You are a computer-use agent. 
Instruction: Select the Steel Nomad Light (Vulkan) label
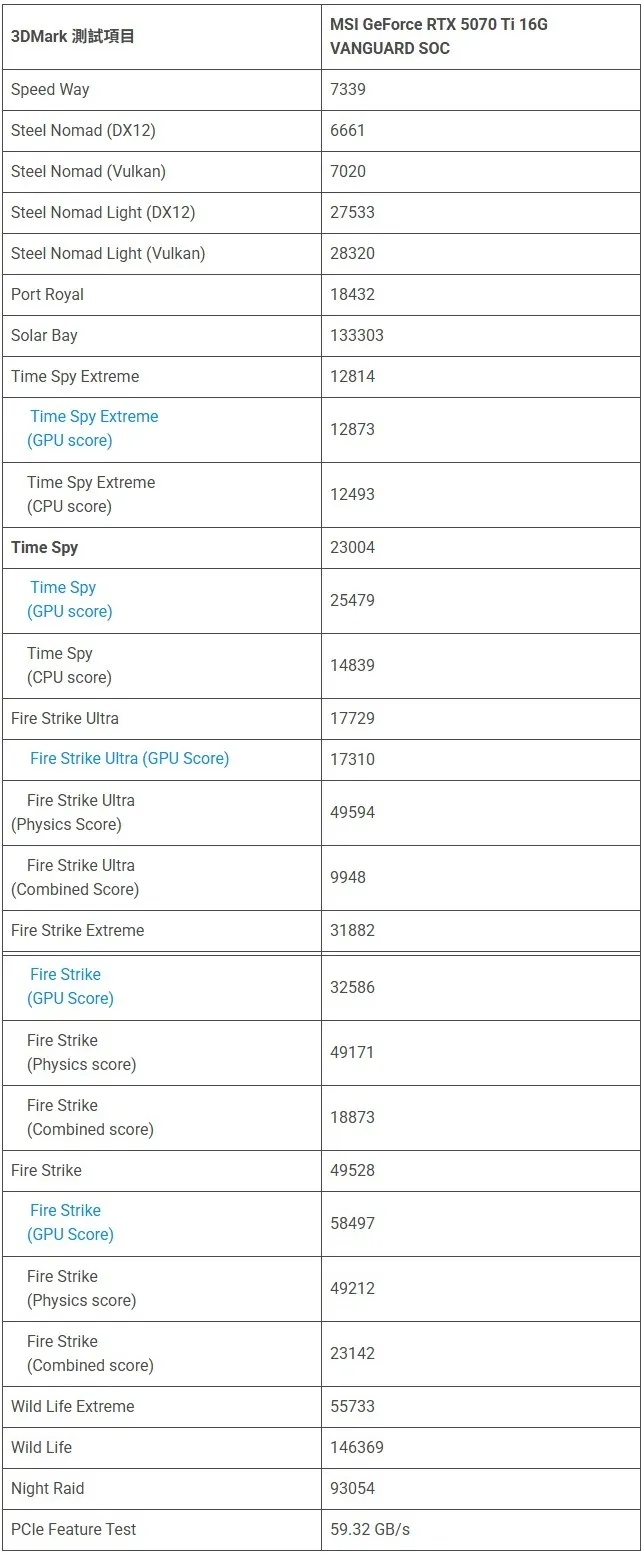108,254
